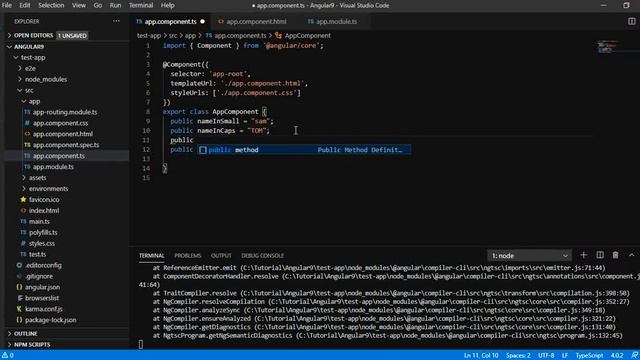Open app-routing.module.ts in explorer
Viewport: 640px width, 360px height.
pyautogui.click(x=65, y=112)
